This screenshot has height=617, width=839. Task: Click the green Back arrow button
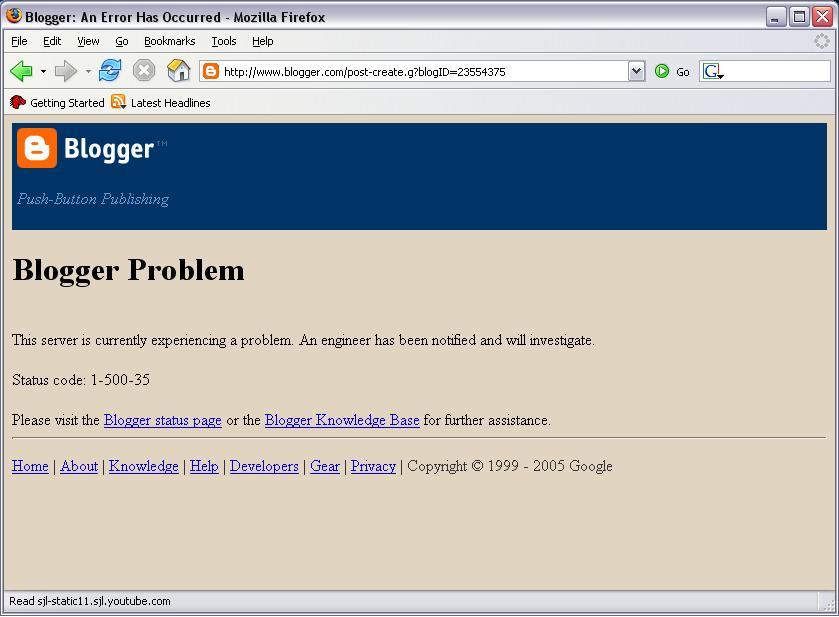point(21,71)
